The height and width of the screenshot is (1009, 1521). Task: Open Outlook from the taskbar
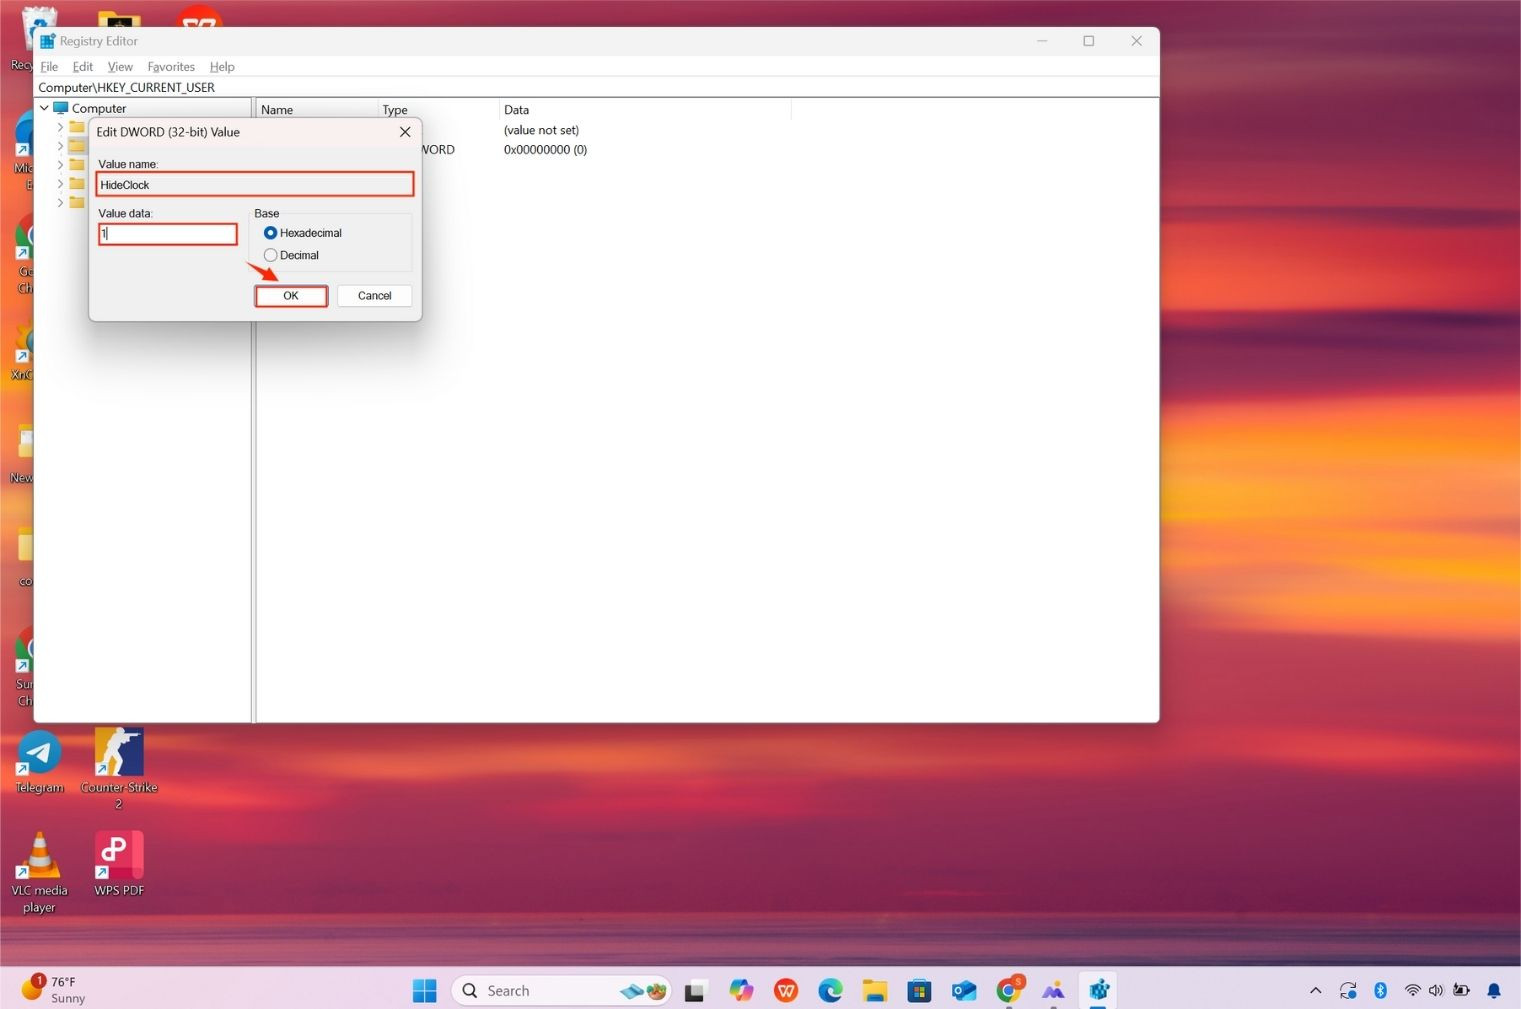[963, 990]
